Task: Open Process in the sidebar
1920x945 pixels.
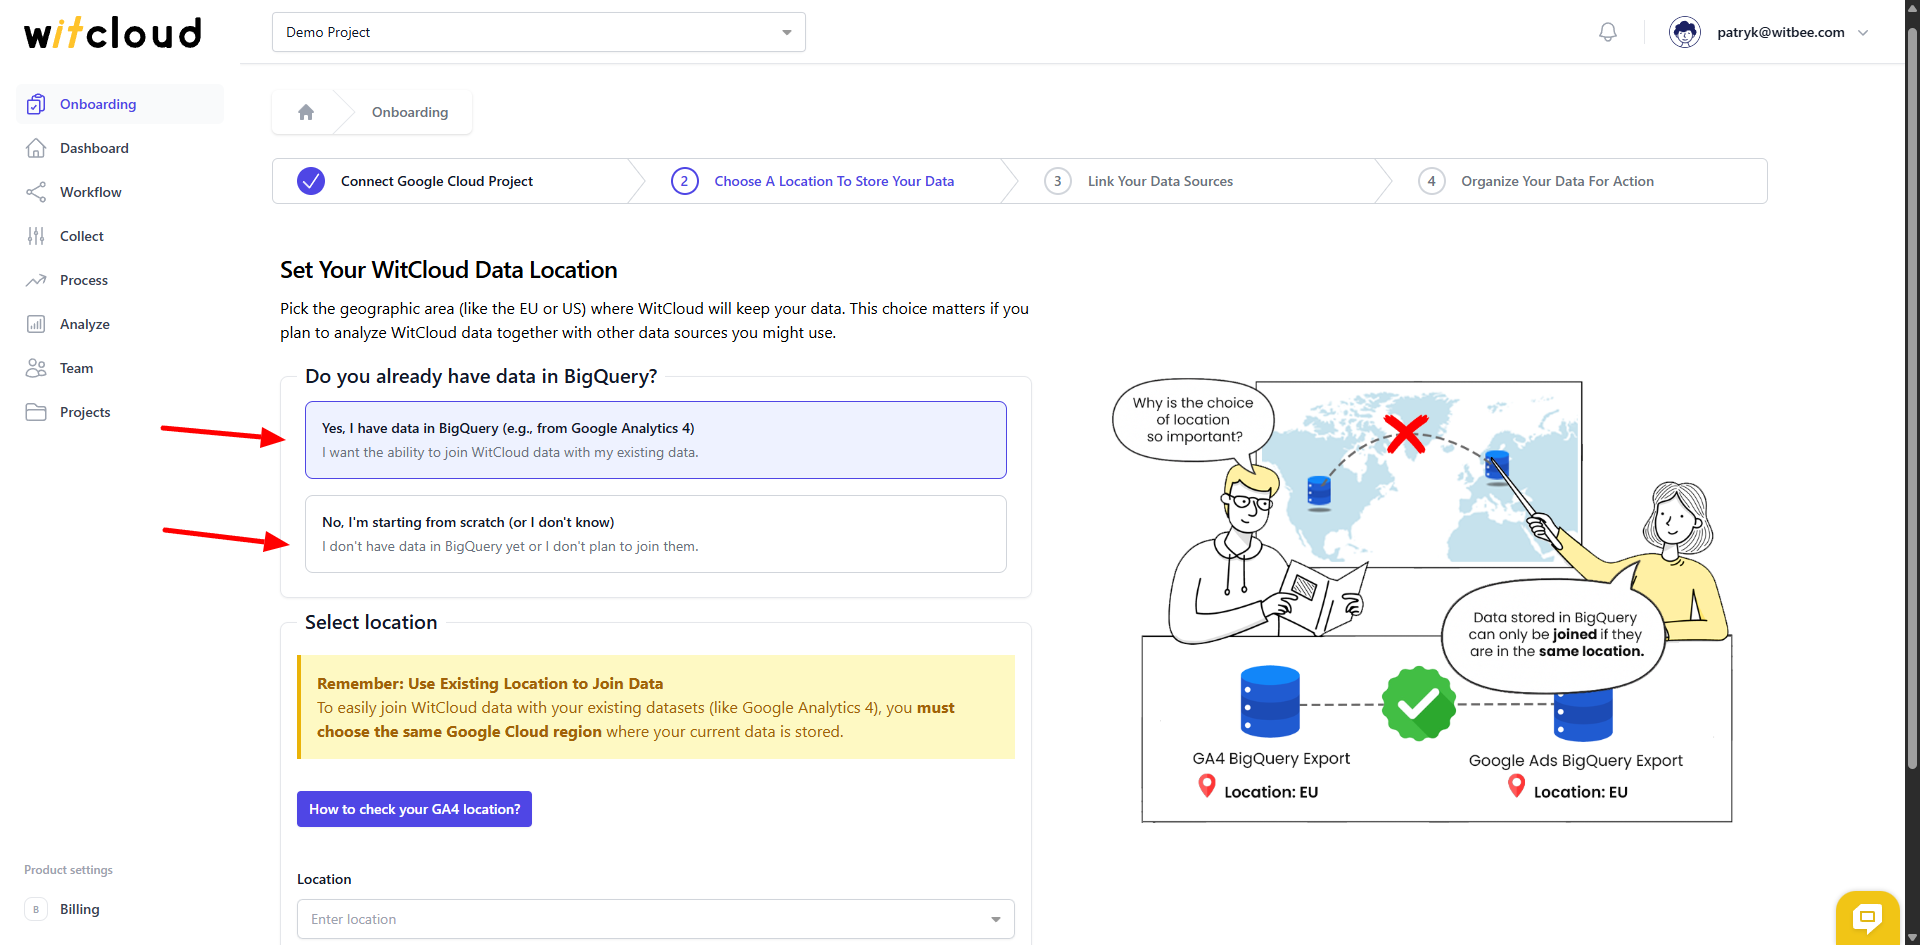Action: click(120, 280)
